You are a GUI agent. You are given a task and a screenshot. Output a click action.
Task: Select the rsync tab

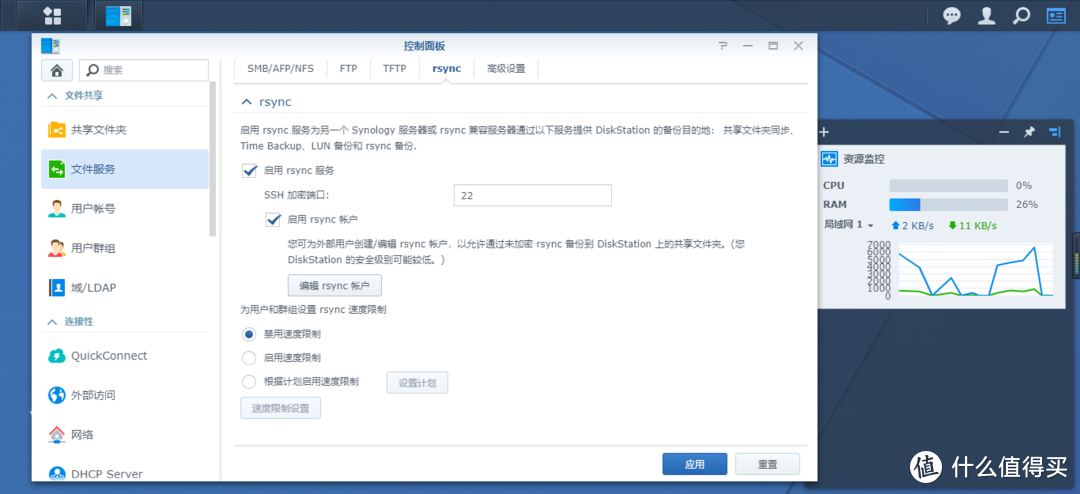[446, 69]
